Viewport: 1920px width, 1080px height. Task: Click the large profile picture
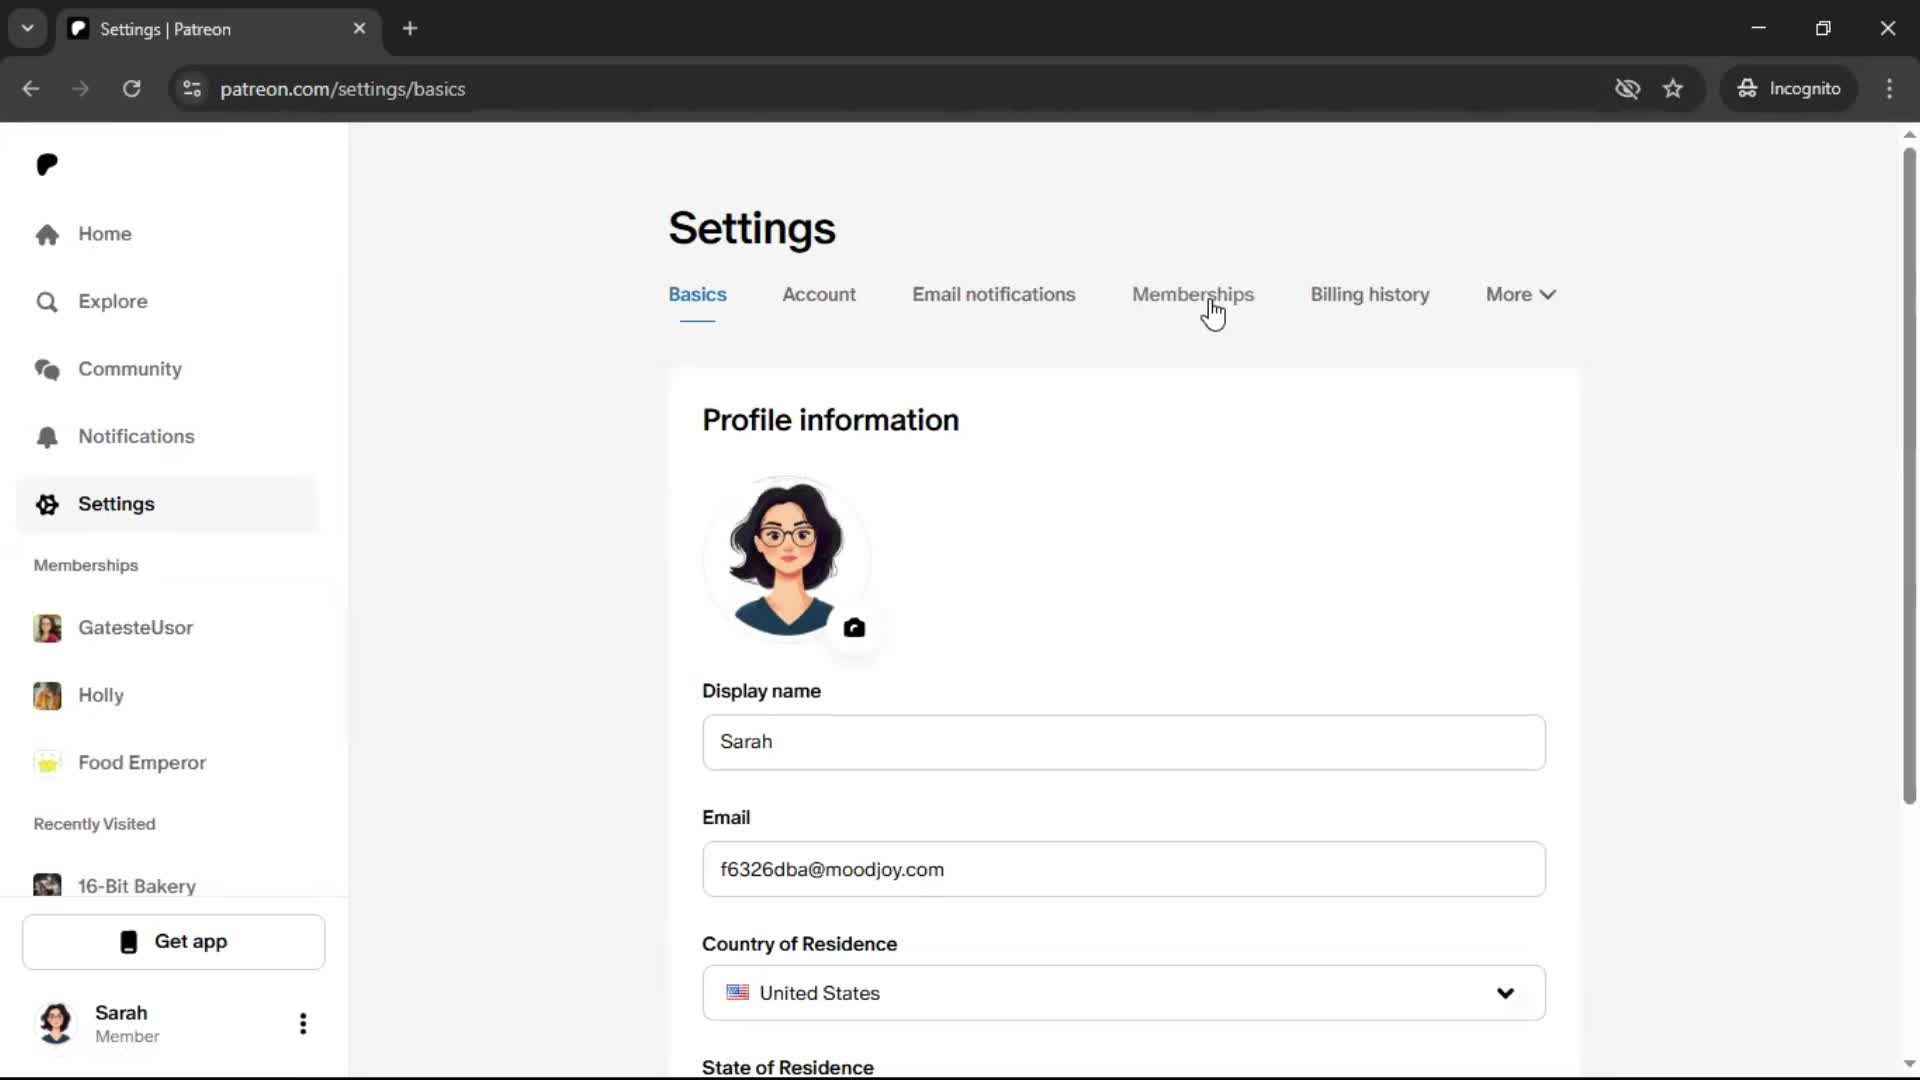786,559
